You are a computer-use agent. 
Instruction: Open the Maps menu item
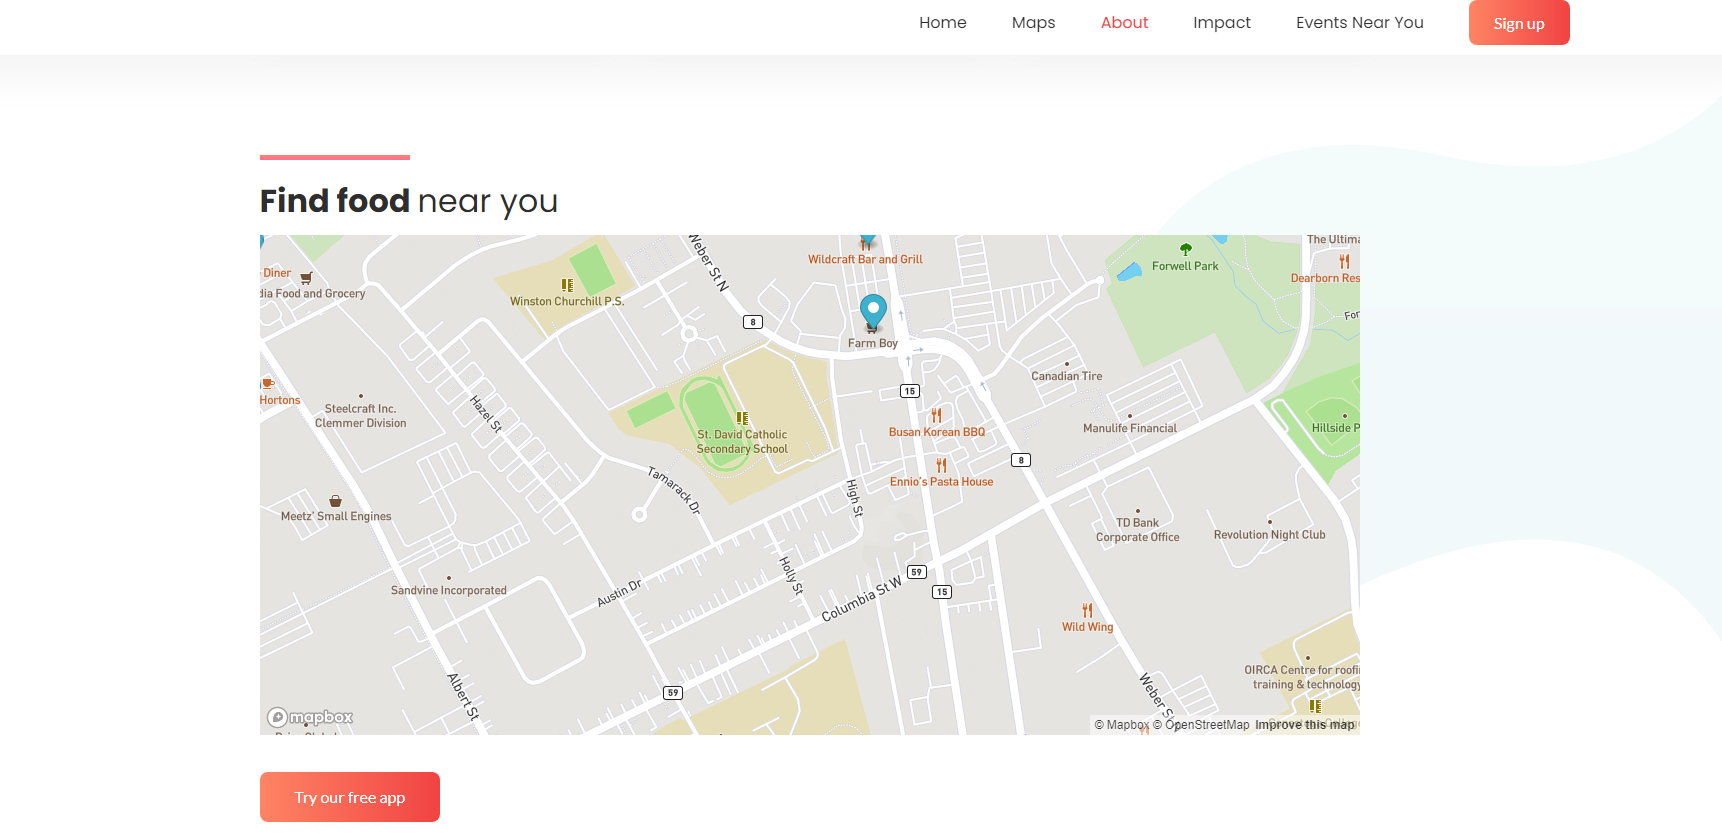pyautogui.click(x=1033, y=23)
